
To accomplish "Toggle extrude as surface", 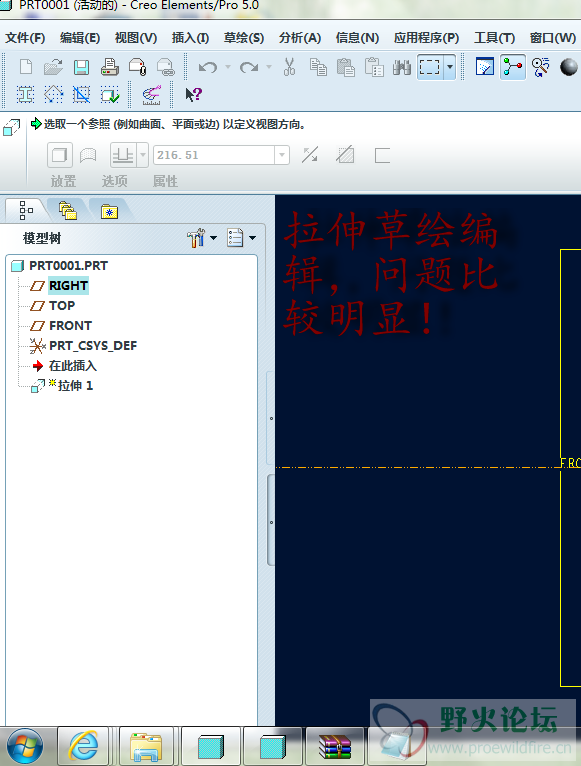I will point(88,155).
